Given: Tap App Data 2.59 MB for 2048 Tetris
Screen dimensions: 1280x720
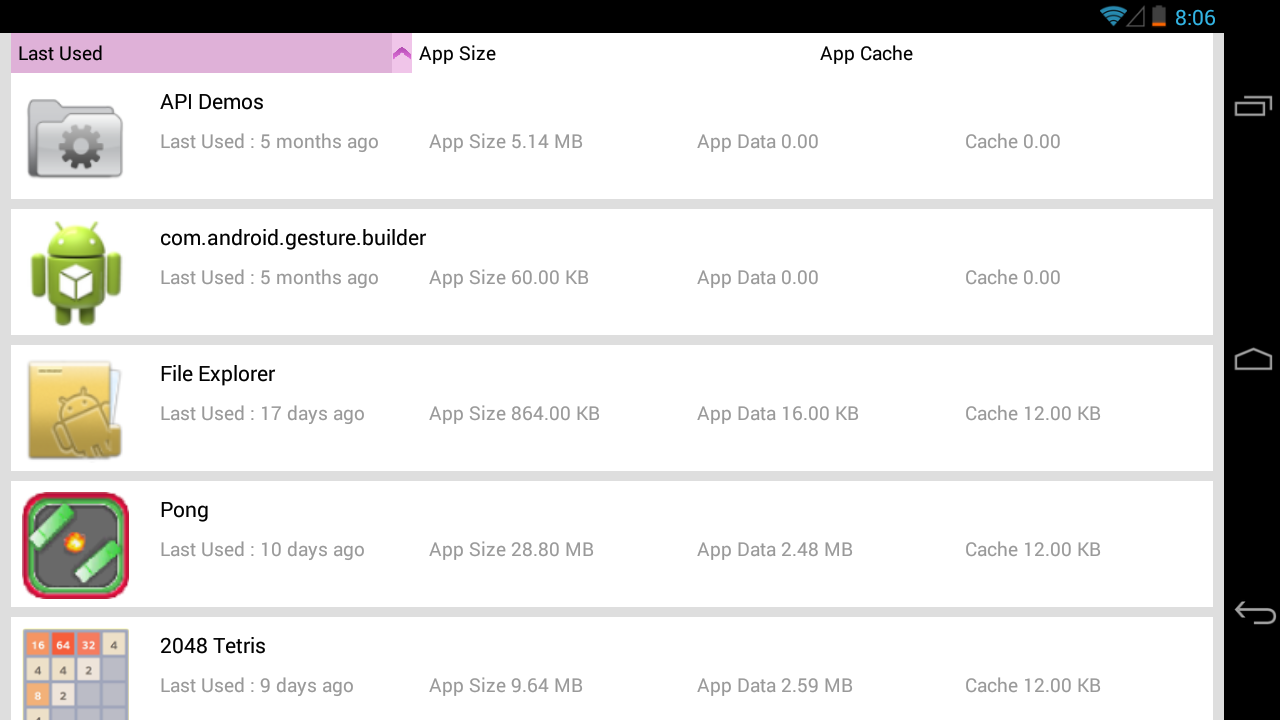Looking at the screenshot, I should click(x=775, y=685).
